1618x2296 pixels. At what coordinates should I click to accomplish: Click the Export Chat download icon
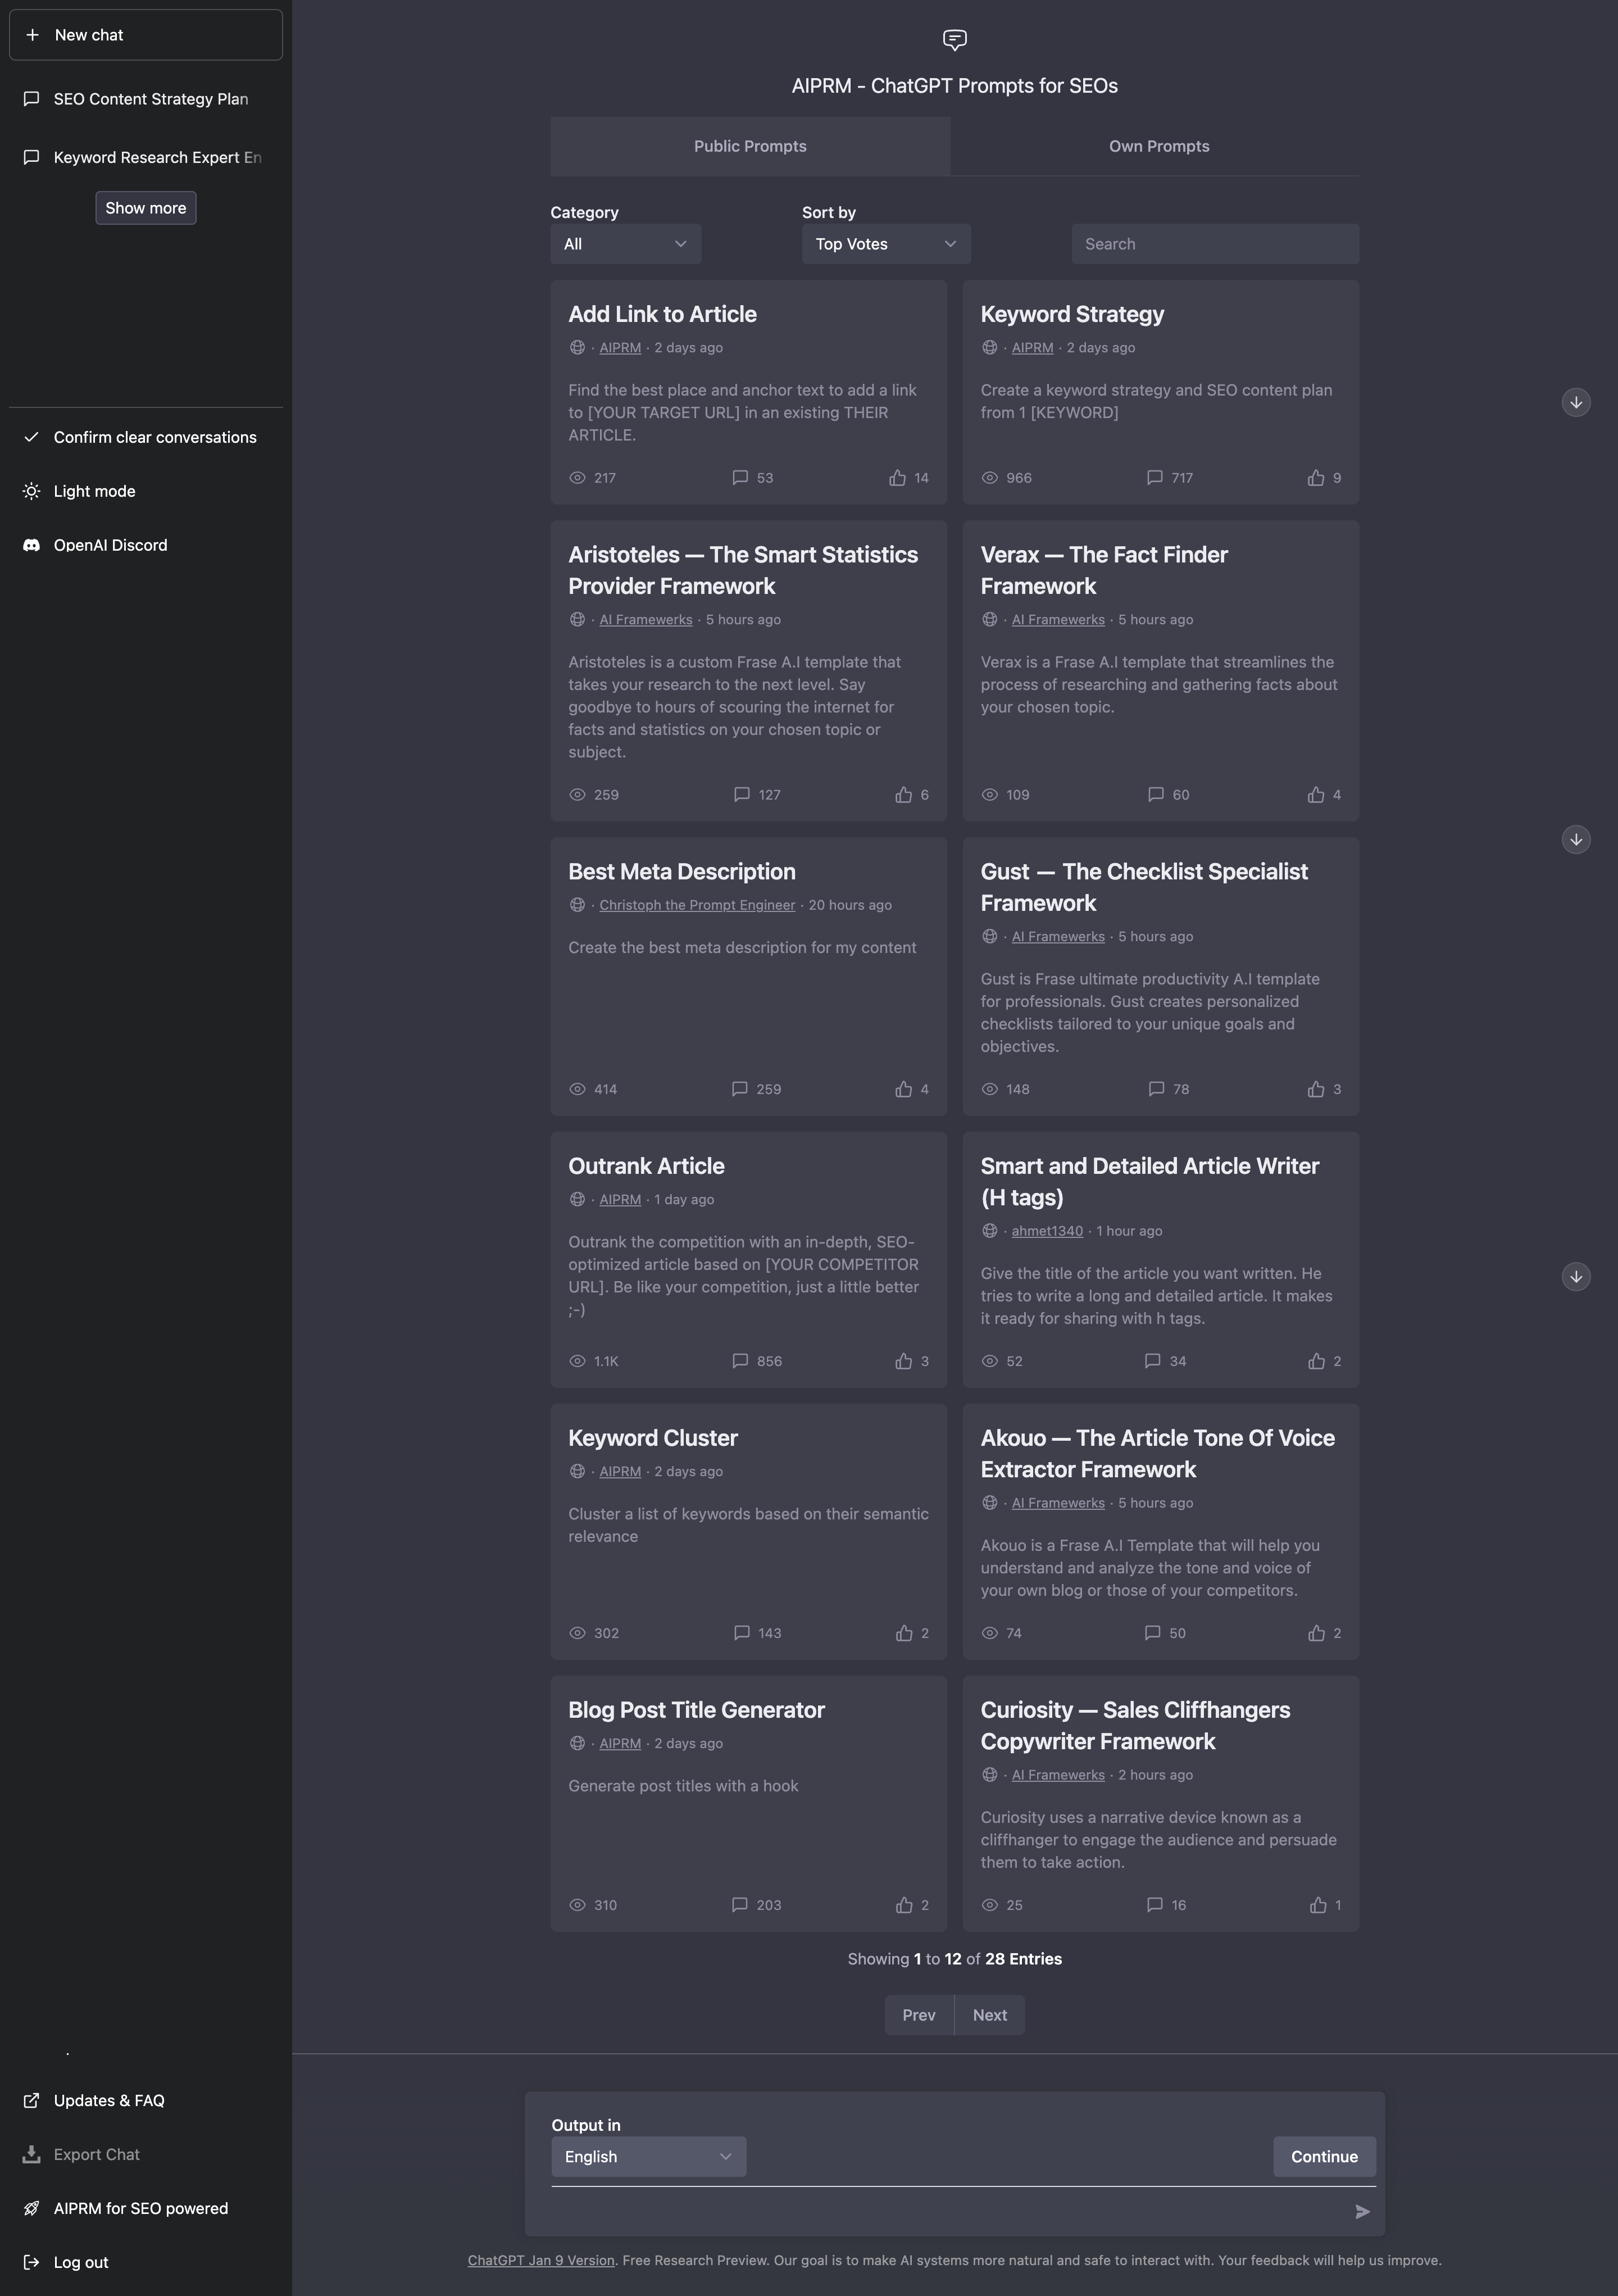(32, 2154)
